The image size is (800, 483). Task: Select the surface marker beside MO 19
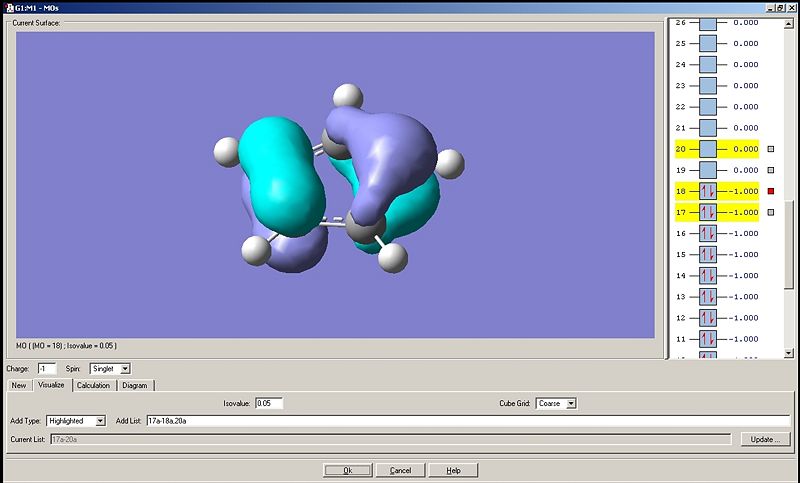771,170
